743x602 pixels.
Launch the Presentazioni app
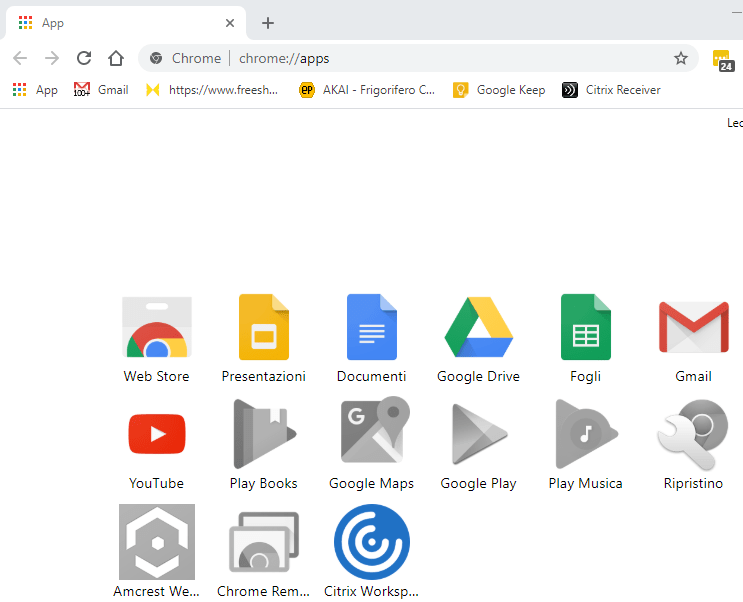pyautogui.click(x=264, y=327)
